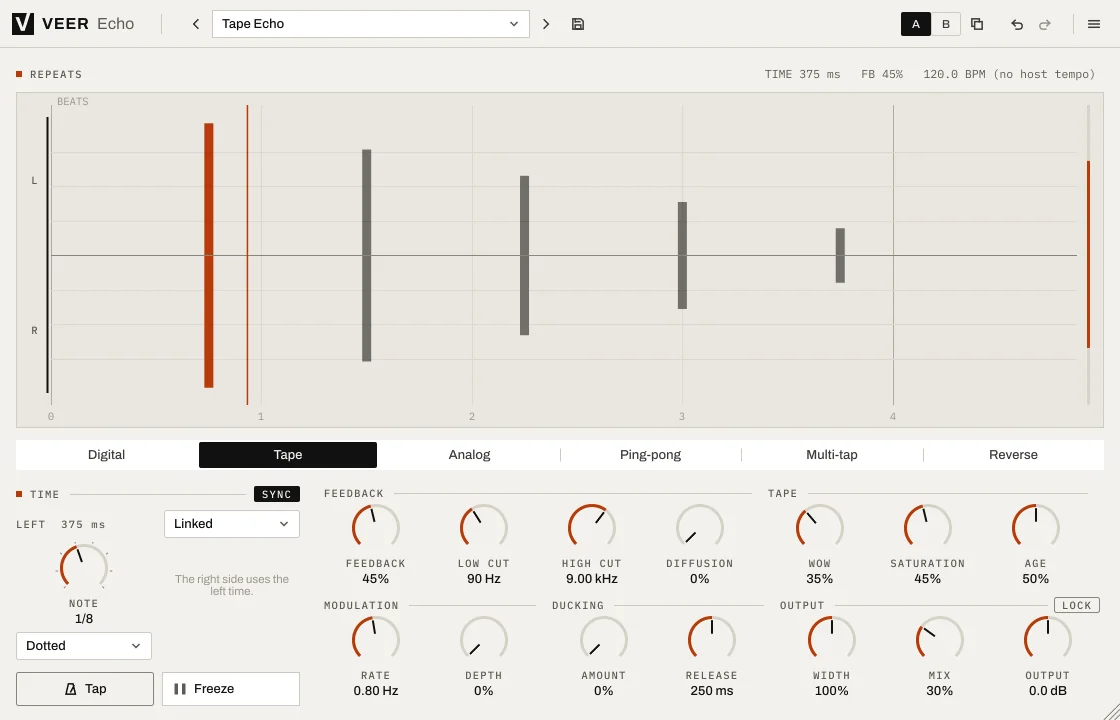Click the resize grip at window corner
Viewport: 1120px width, 720px height.
(1111, 711)
